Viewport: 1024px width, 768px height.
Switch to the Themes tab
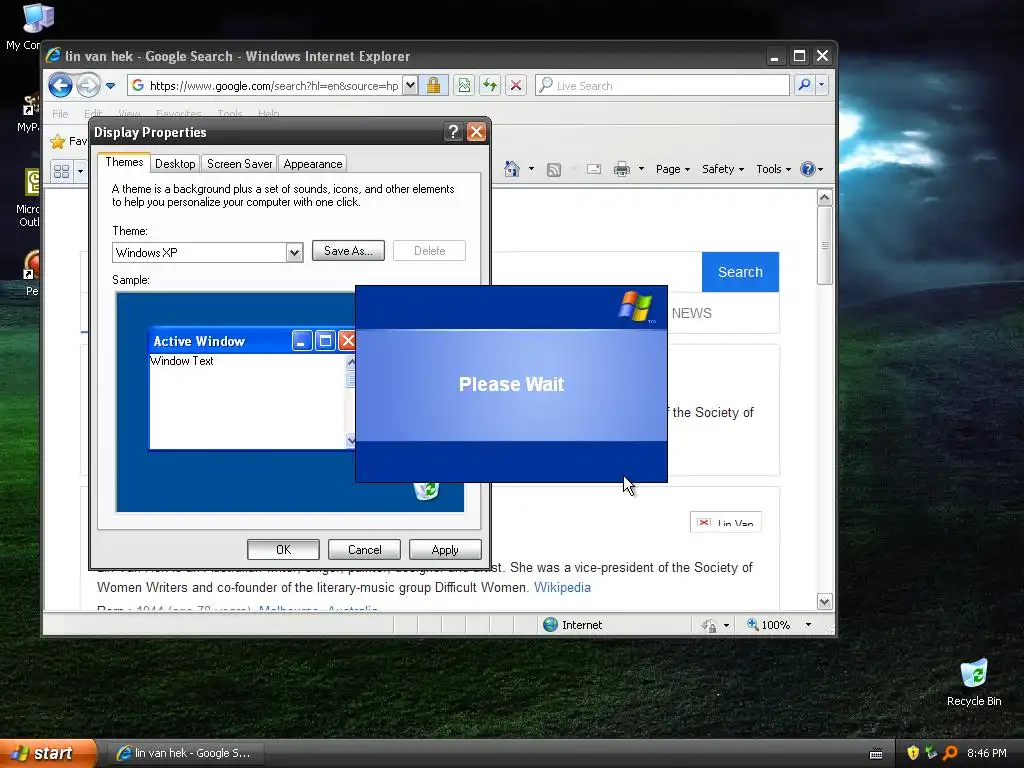(x=124, y=162)
